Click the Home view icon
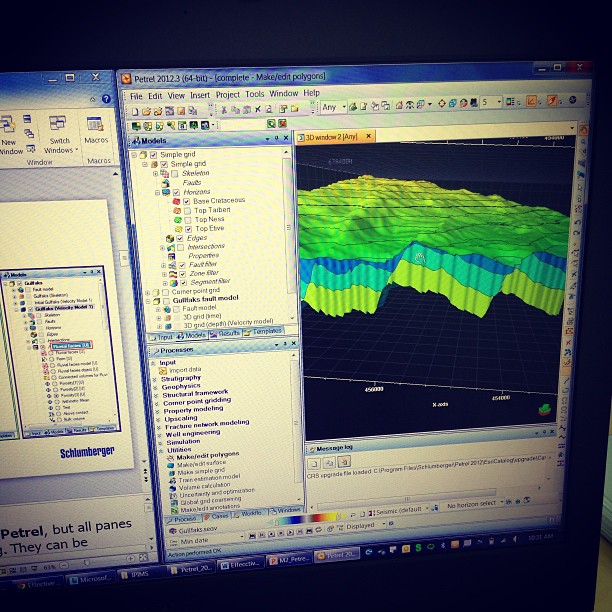This screenshot has width=612, height=612. tap(399, 105)
